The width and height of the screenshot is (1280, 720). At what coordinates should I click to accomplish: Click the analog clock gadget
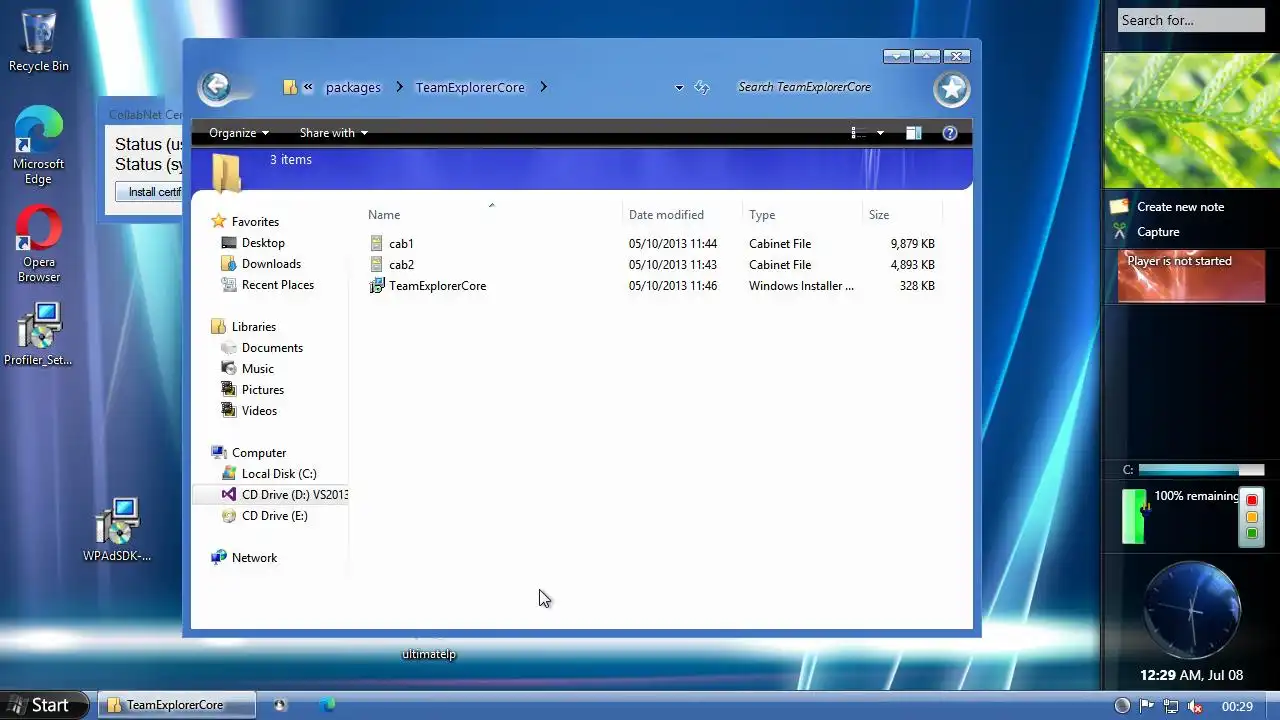pos(1191,609)
